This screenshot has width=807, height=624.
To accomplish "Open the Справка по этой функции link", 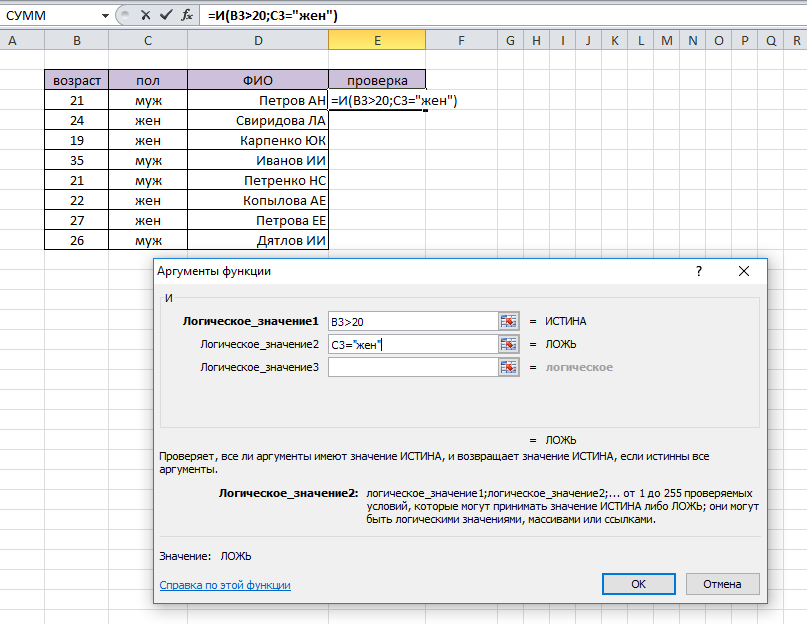I will (x=225, y=585).
